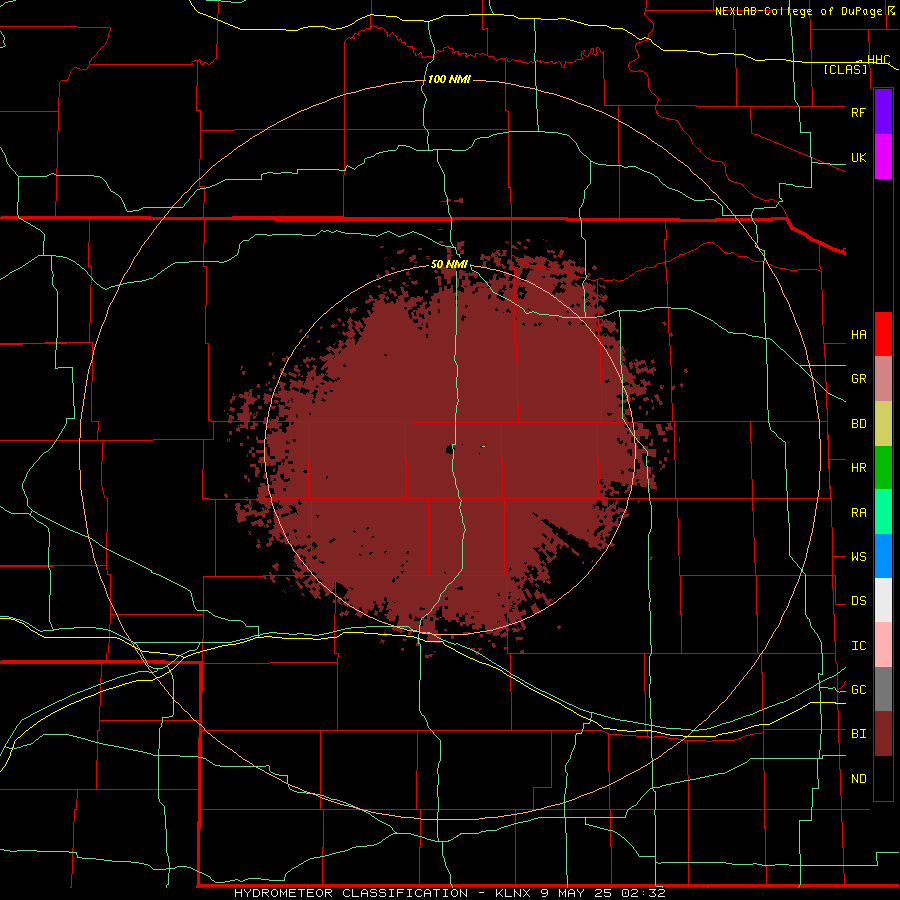Click the white DS legend swatch
The width and height of the screenshot is (900, 900).
point(883,600)
